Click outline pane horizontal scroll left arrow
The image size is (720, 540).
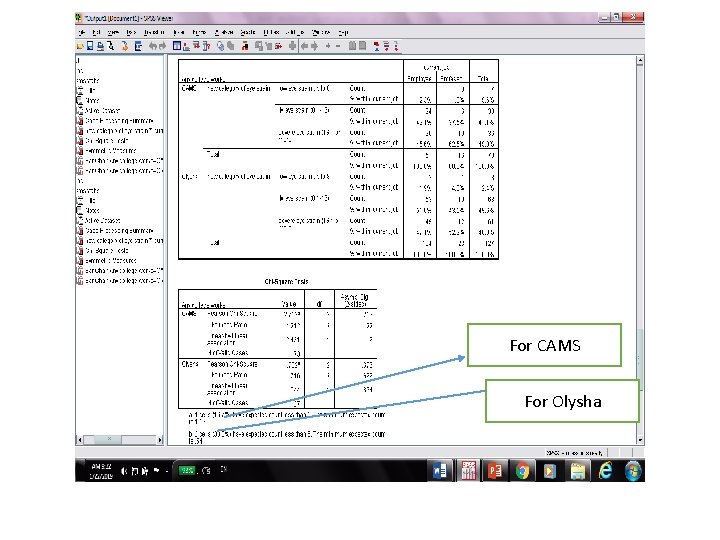tap(79, 440)
